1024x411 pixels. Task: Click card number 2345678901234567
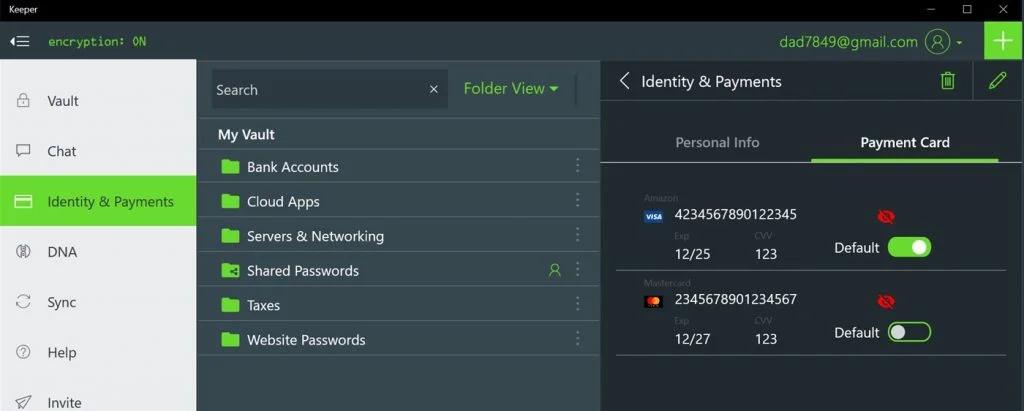tap(735, 299)
